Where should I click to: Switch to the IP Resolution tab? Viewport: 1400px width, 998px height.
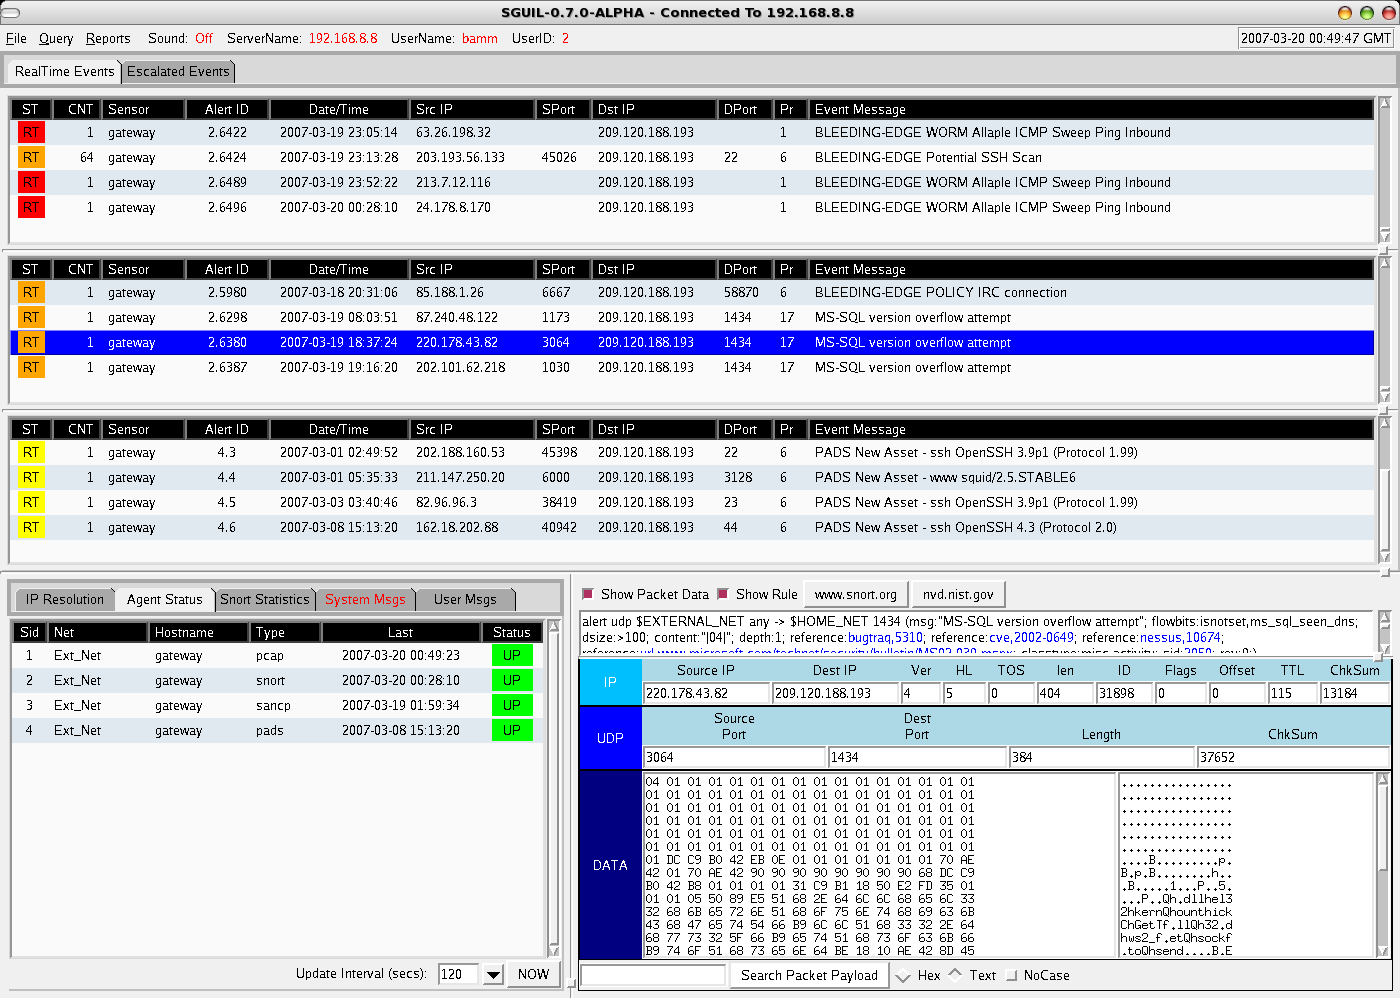tap(64, 598)
